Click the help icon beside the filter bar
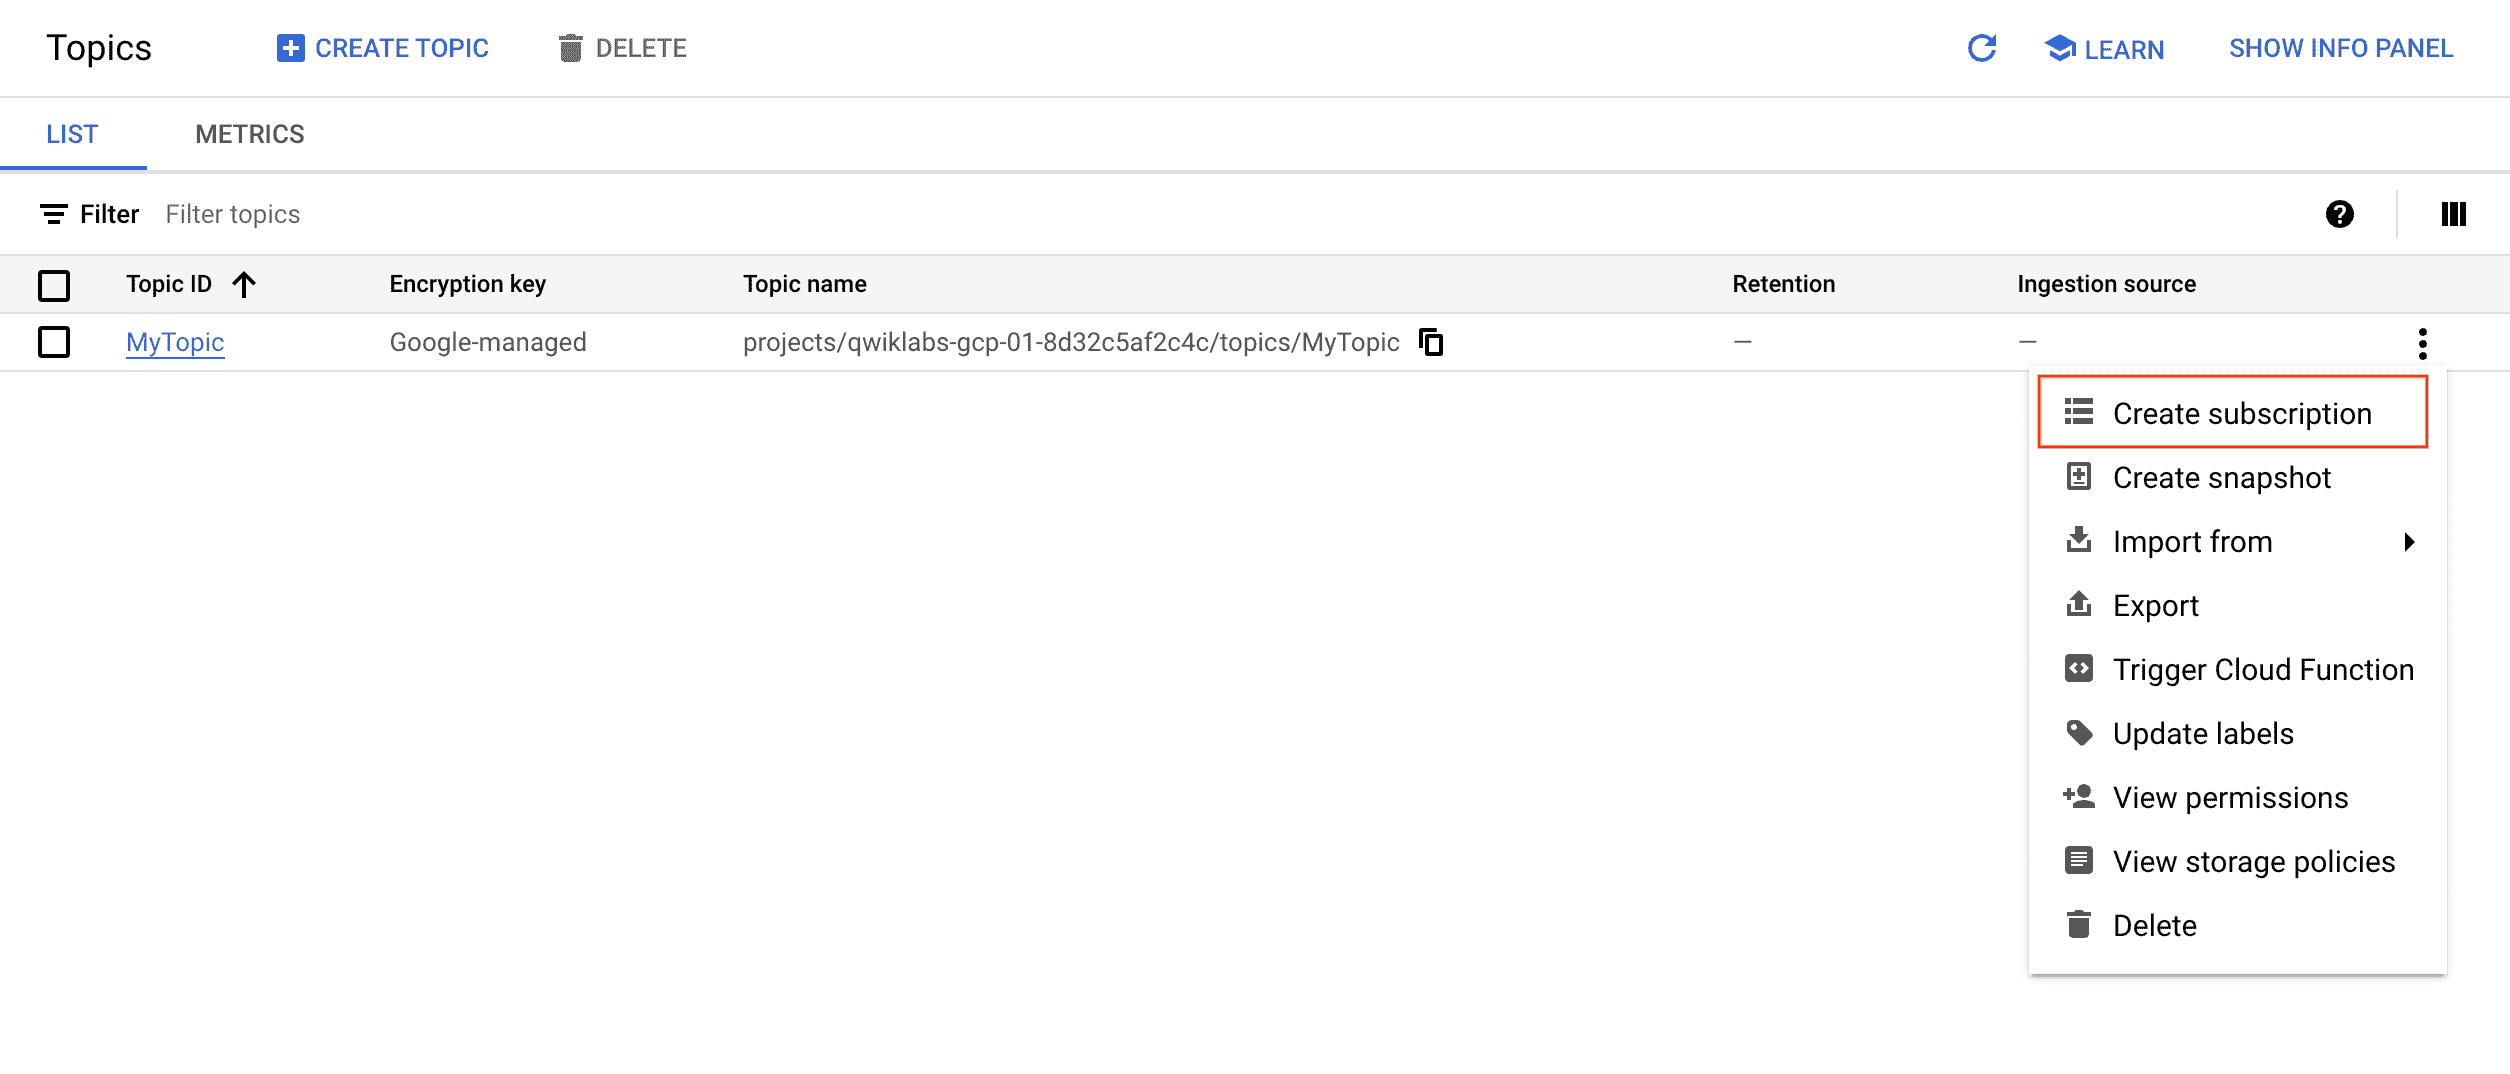The height and width of the screenshot is (1074, 2510). coord(2340,213)
